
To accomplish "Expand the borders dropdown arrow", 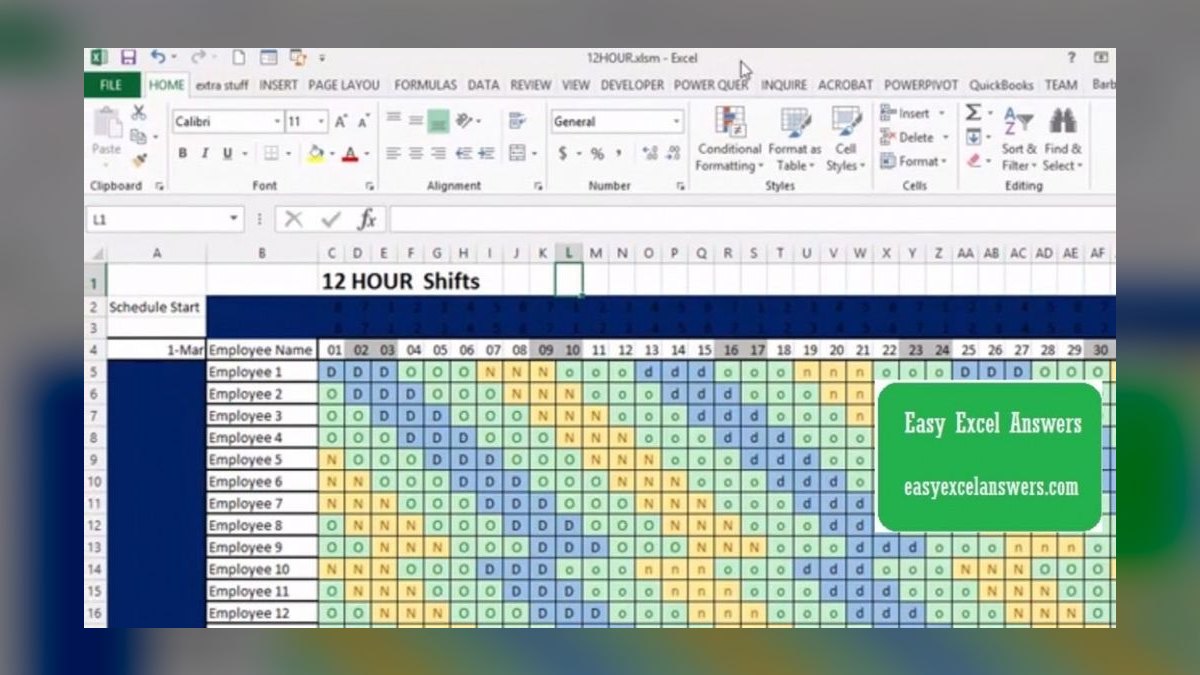I will coord(288,153).
